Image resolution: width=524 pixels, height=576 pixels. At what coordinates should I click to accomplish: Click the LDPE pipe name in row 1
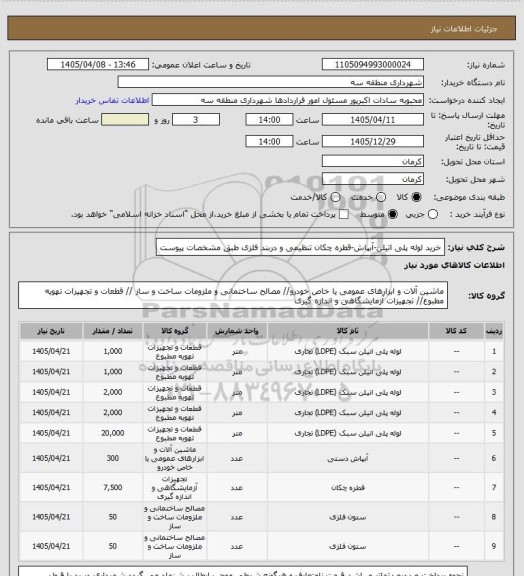(348, 352)
